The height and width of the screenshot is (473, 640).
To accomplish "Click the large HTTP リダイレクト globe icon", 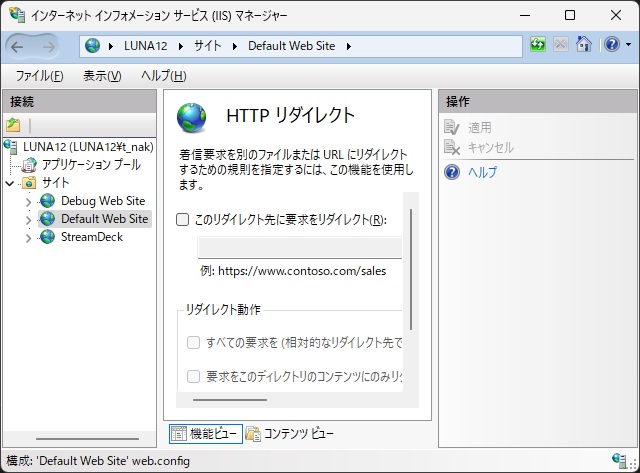I will pos(192,118).
